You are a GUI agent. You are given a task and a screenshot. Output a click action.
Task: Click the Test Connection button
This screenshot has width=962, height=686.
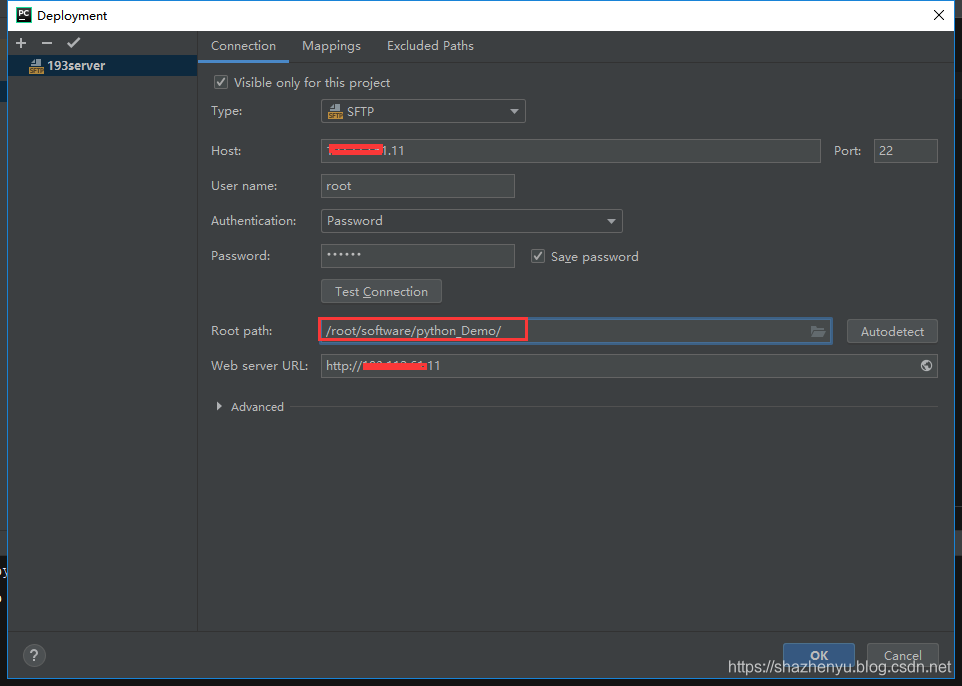pyautogui.click(x=381, y=291)
